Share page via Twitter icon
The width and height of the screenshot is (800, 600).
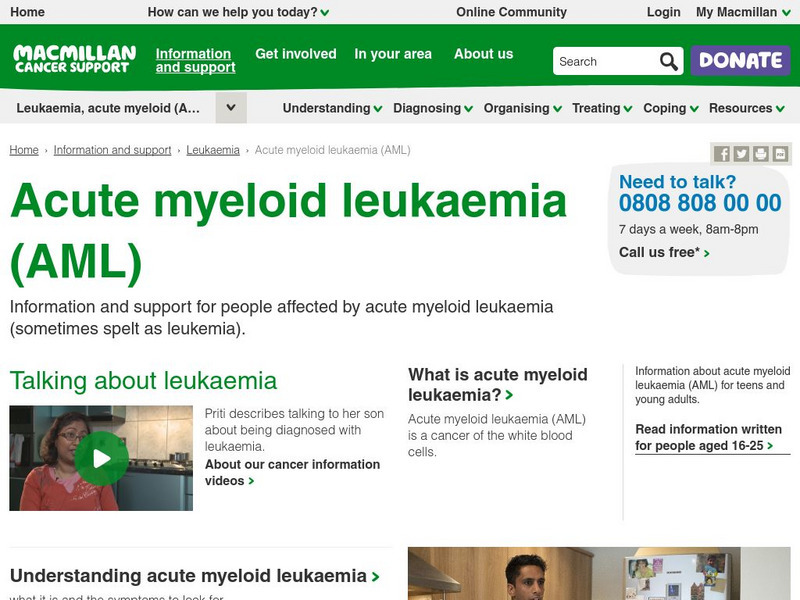coord(741,154)
